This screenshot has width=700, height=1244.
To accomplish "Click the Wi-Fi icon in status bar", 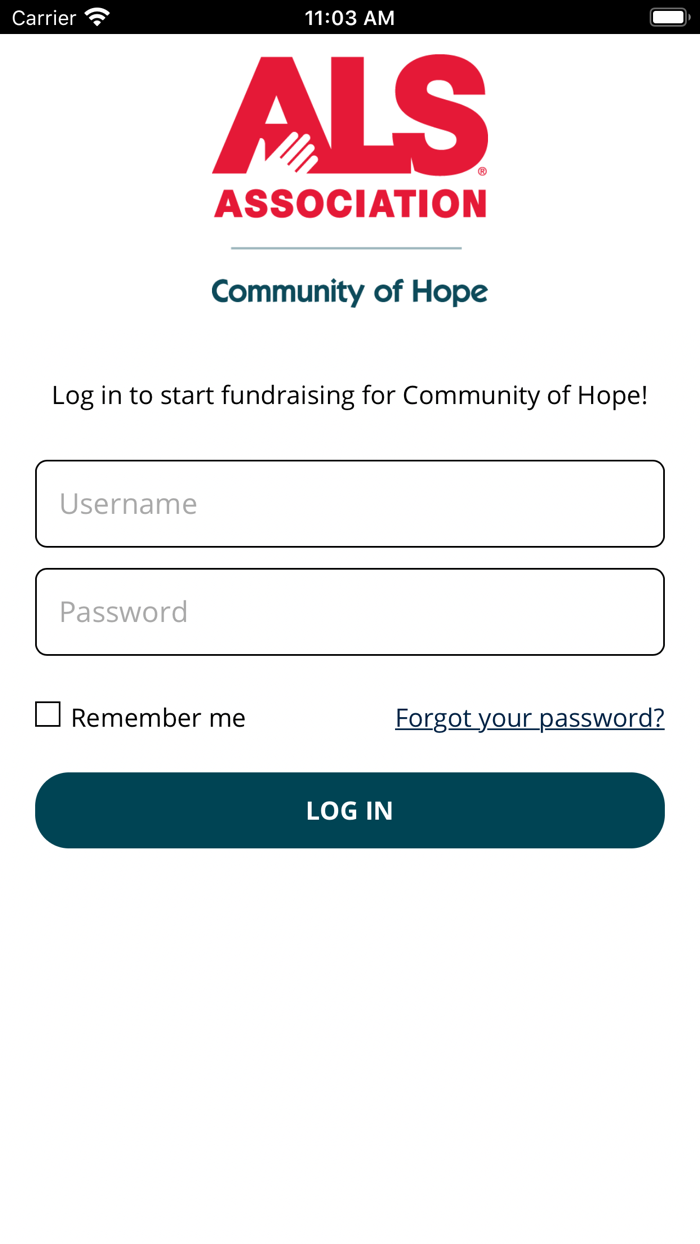I will [95, 17].
